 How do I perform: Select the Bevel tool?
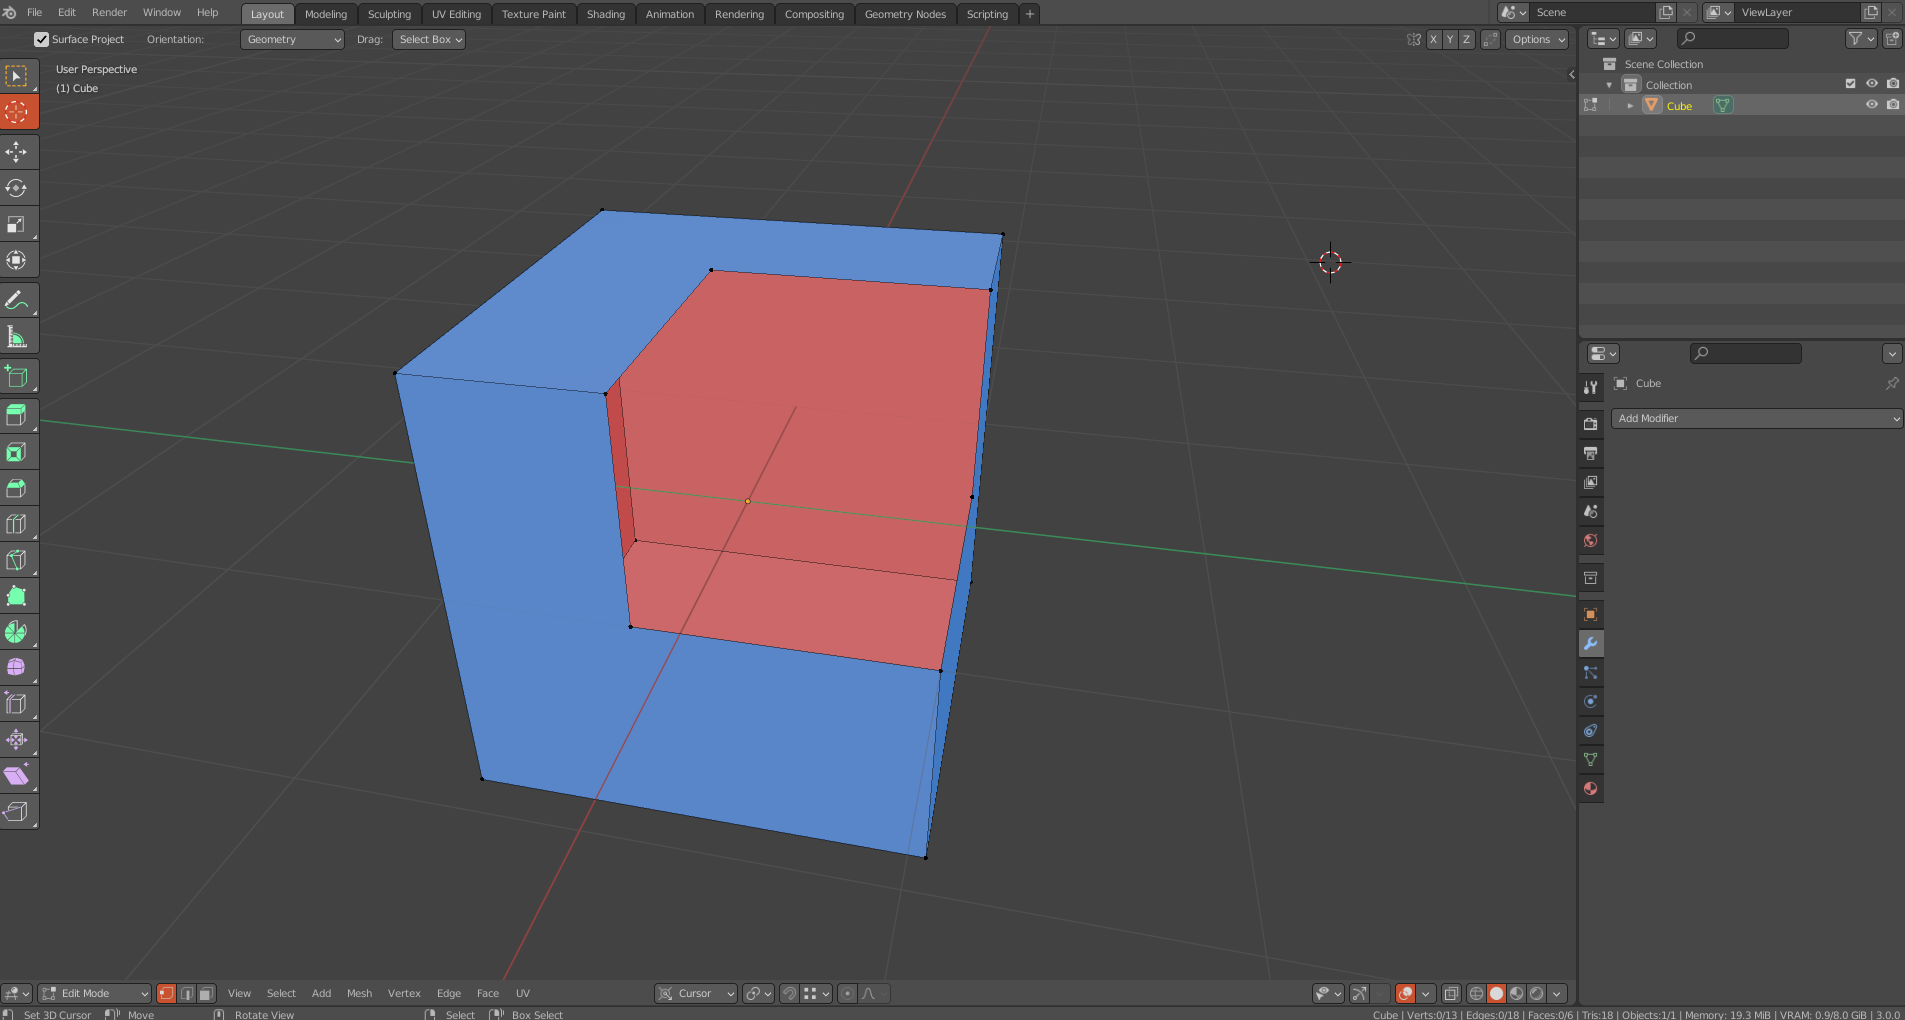click(x=17, y=488)
